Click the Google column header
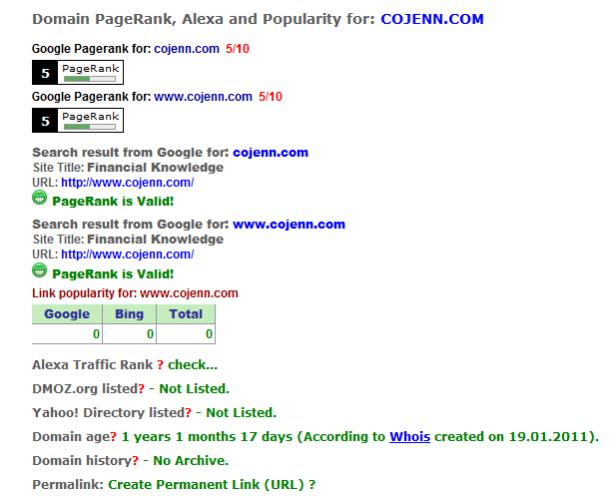This screenshot has width=611, height=496. coord(67,314)
